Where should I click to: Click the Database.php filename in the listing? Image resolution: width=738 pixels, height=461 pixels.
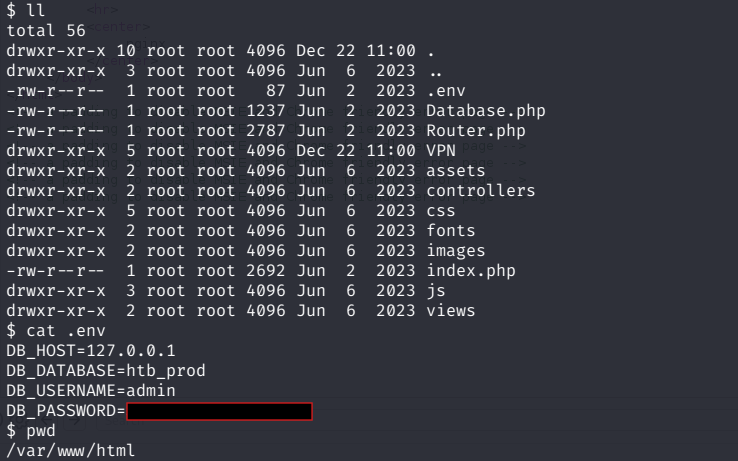485,110
